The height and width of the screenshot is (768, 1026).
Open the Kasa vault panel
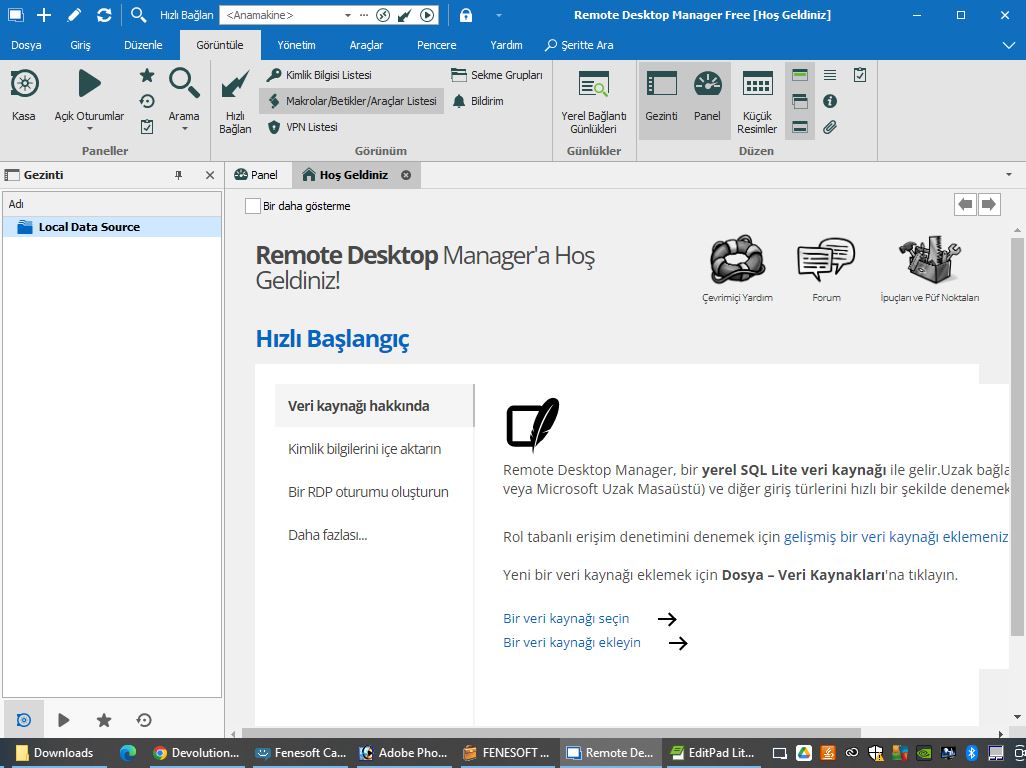coord(24,96)
